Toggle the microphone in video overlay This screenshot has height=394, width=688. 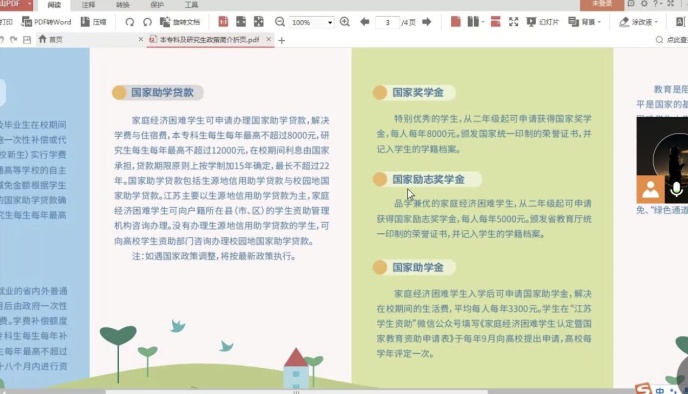[x=676, y=190]
